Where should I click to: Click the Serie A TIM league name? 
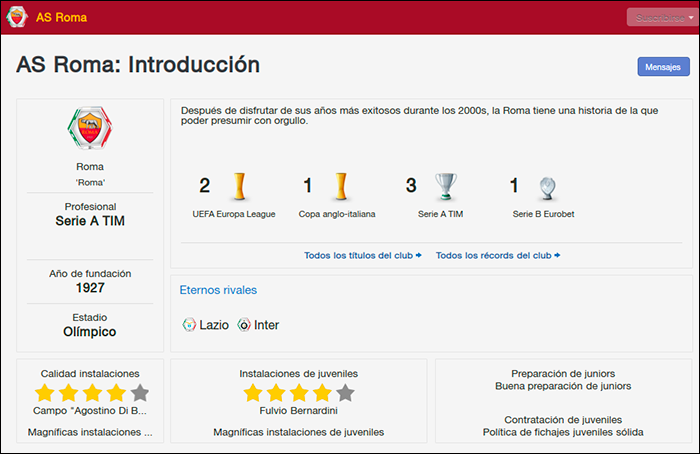tap(90, 221)
